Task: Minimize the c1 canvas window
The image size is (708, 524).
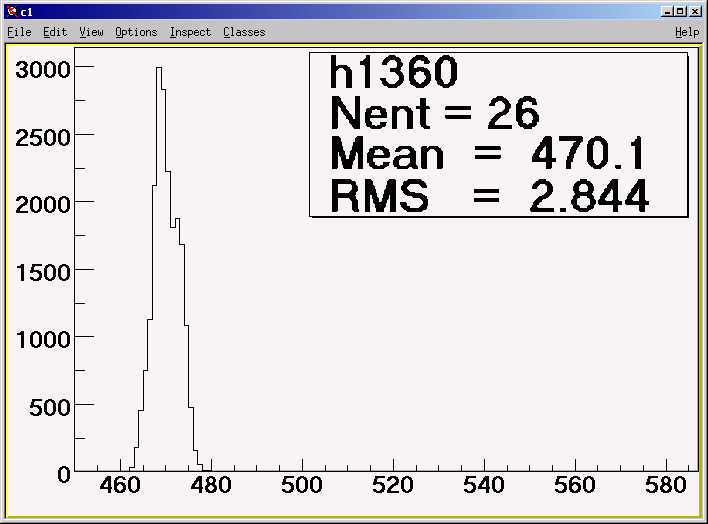Action: [666, 12]
